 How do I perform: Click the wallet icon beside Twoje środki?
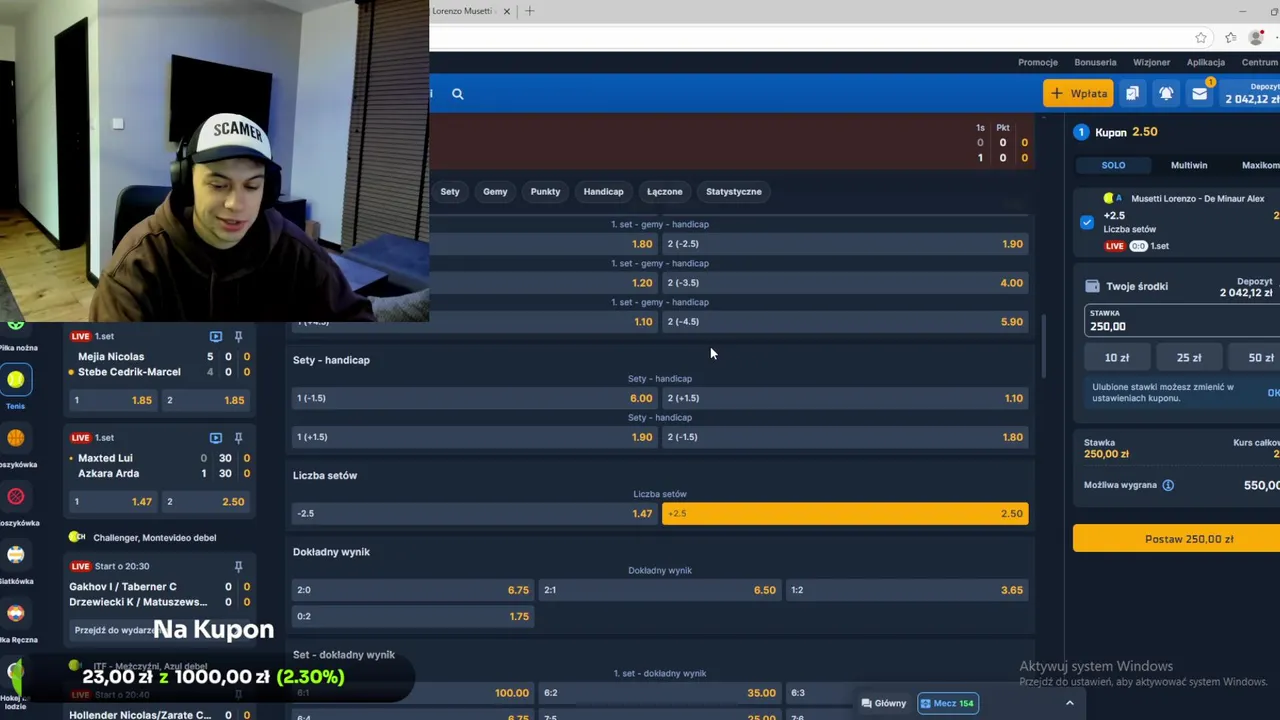[x=1092, y=286]
